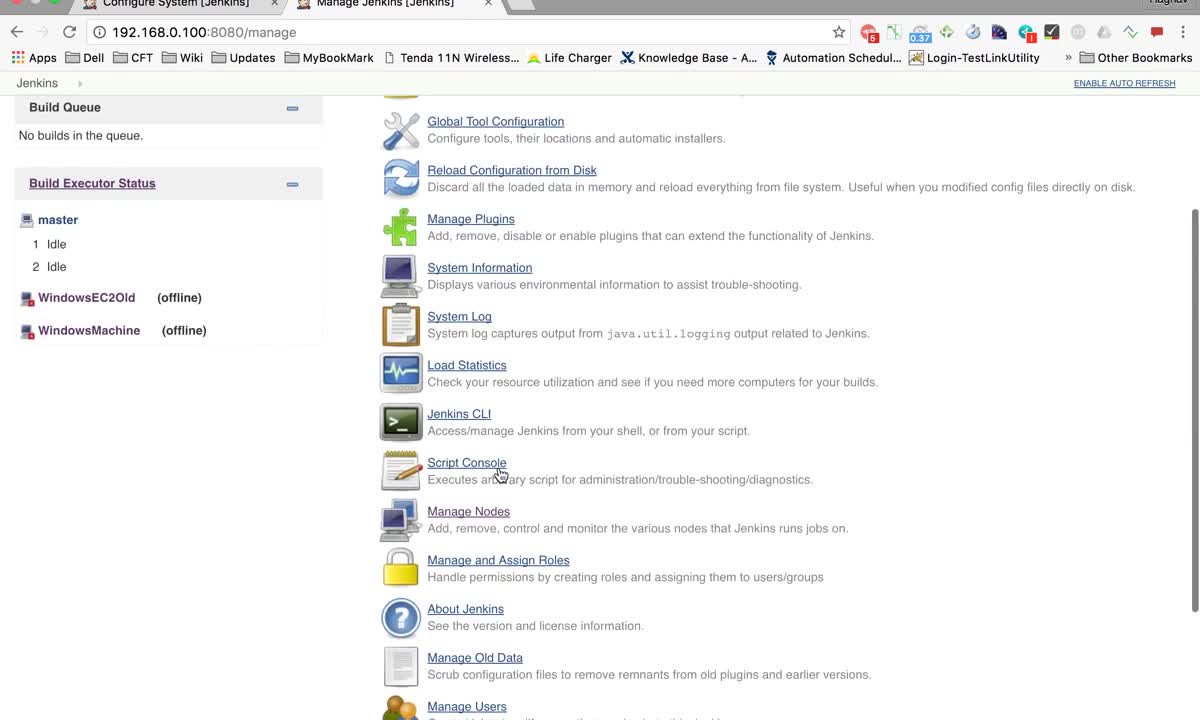
Task: Click the WindowsEC2Old offline node icon
Action: [28, 298]
